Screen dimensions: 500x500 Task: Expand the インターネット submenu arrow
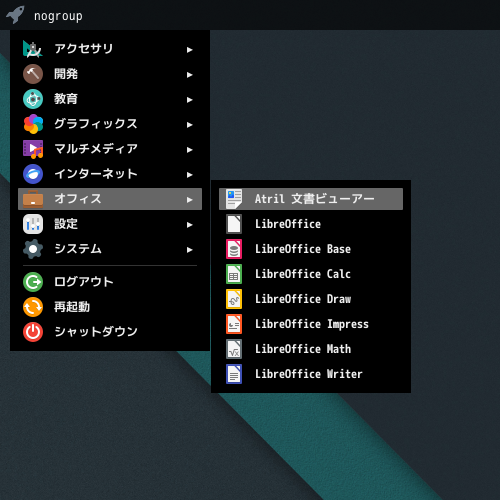tap(190, 175)
